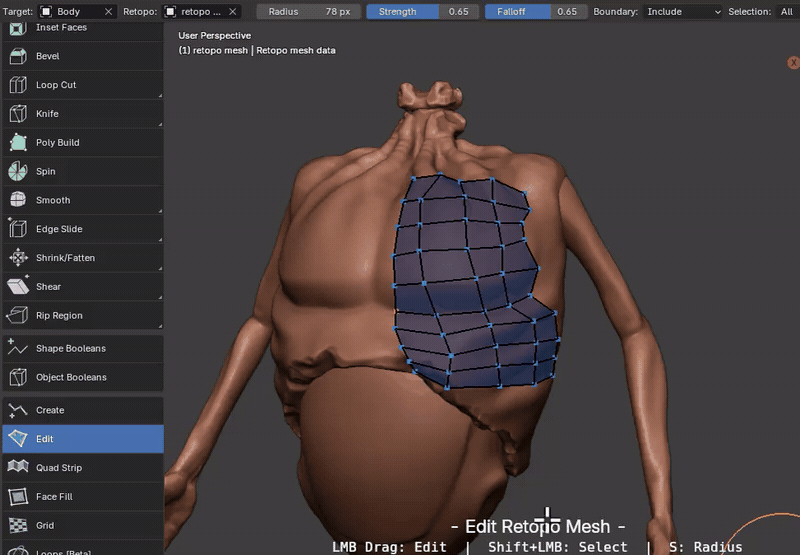The width and height of the screenshot is (800, 555).
Task: Activate the Create retopo tool icon
Action: pos(18,410)
